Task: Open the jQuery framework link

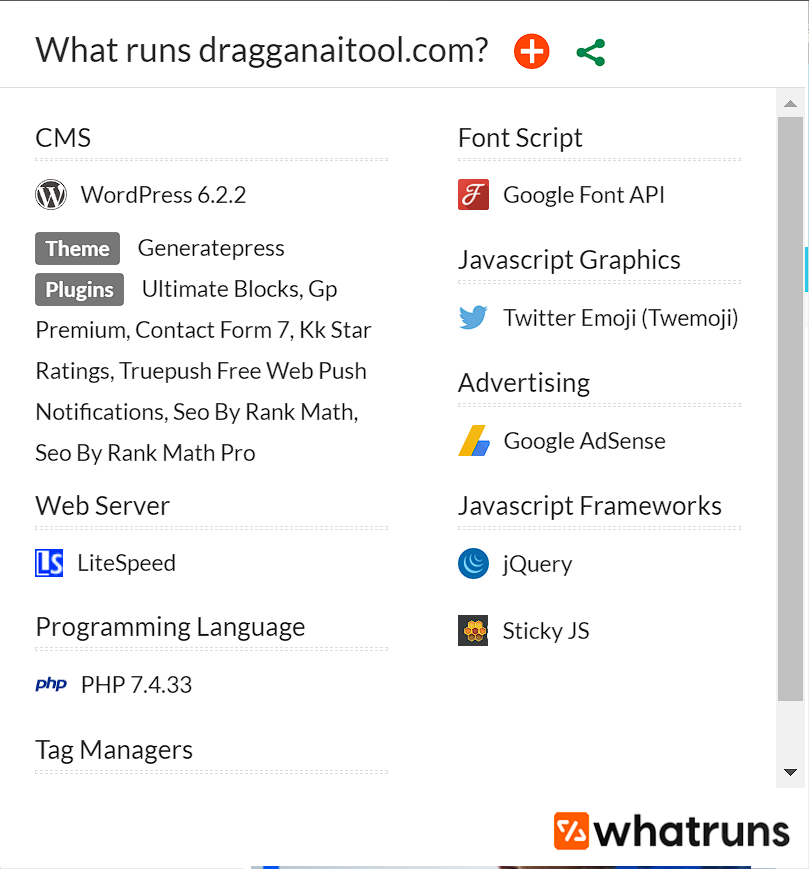Action: (537, 565)
